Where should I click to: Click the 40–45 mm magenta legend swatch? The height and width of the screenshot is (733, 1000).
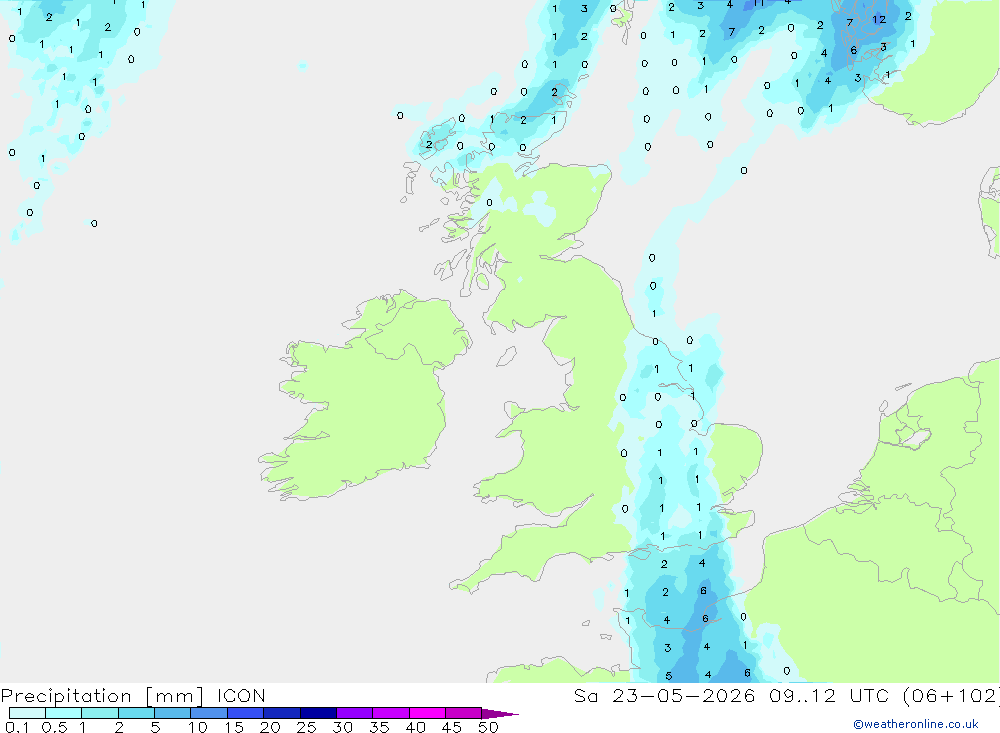pos(427,713)
